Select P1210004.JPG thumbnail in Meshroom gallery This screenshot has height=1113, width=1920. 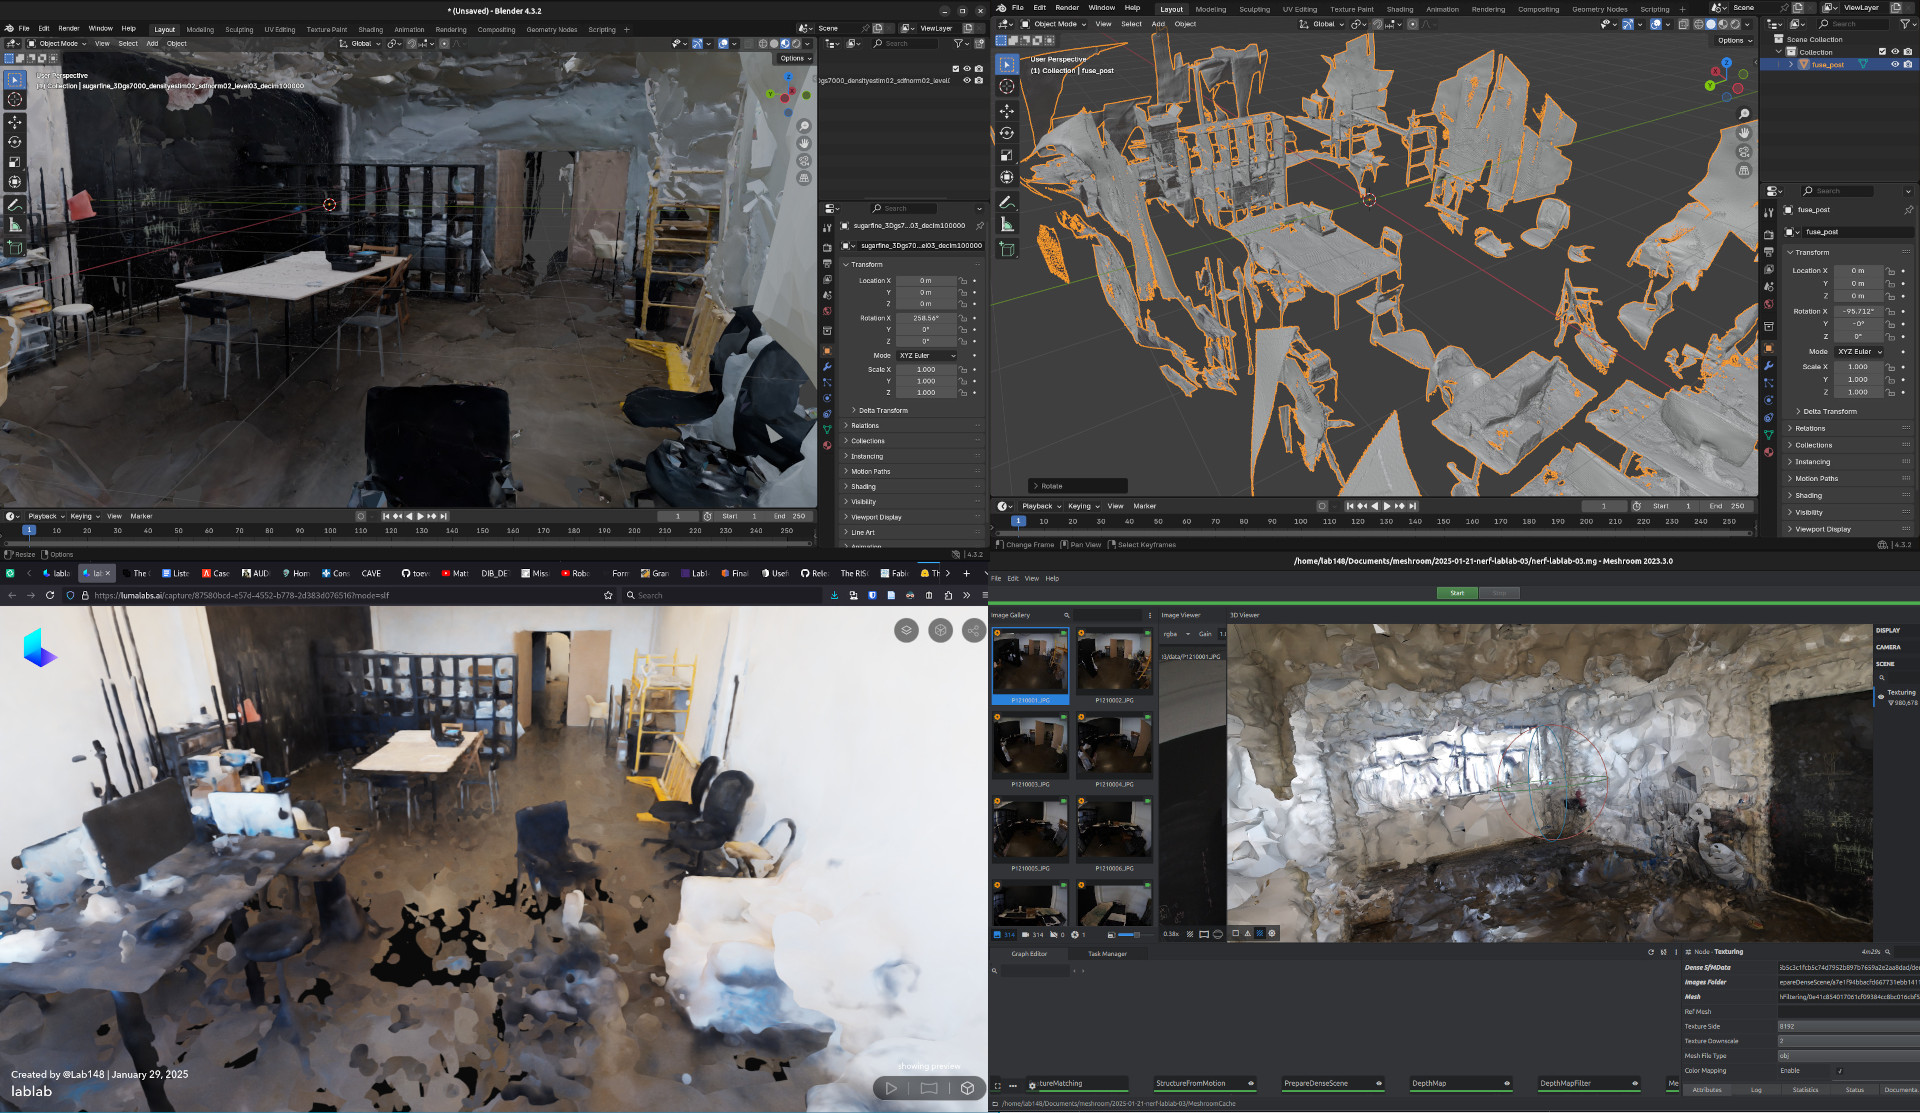[1114, 750]
